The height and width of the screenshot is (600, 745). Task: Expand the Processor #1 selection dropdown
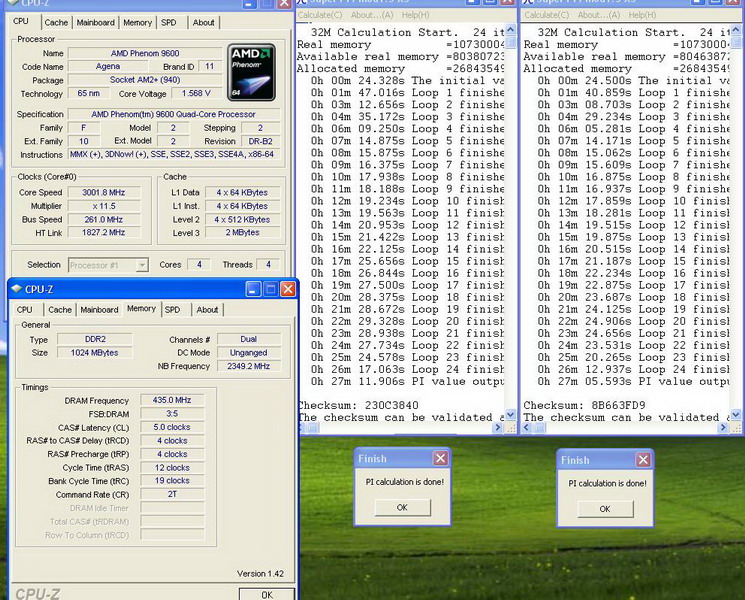142,265
